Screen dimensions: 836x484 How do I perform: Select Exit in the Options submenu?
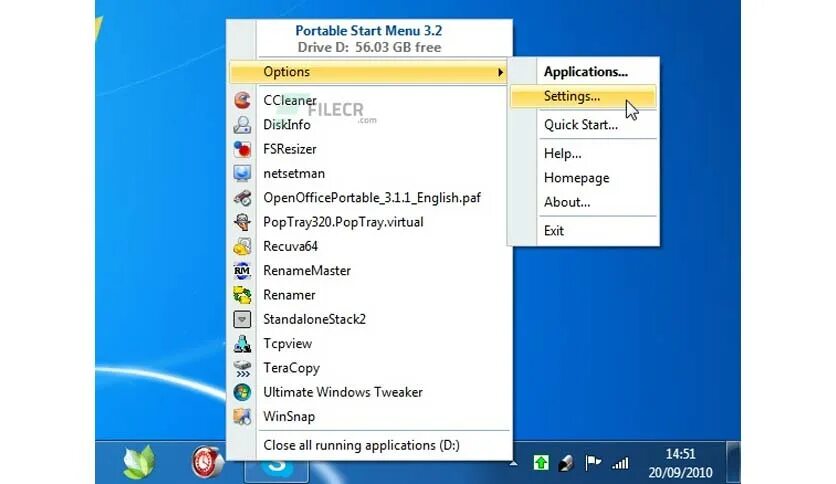tap(553, 231)
